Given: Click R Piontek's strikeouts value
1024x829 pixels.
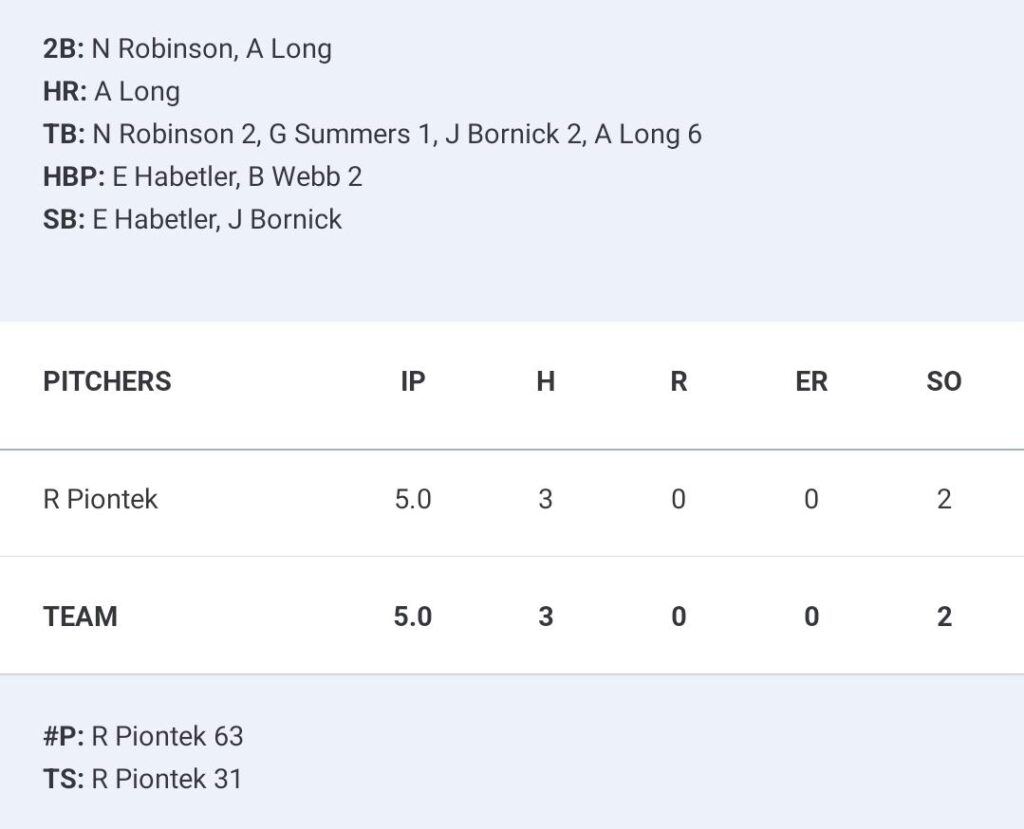Looking at the screenshot, I should coord(944,500).
